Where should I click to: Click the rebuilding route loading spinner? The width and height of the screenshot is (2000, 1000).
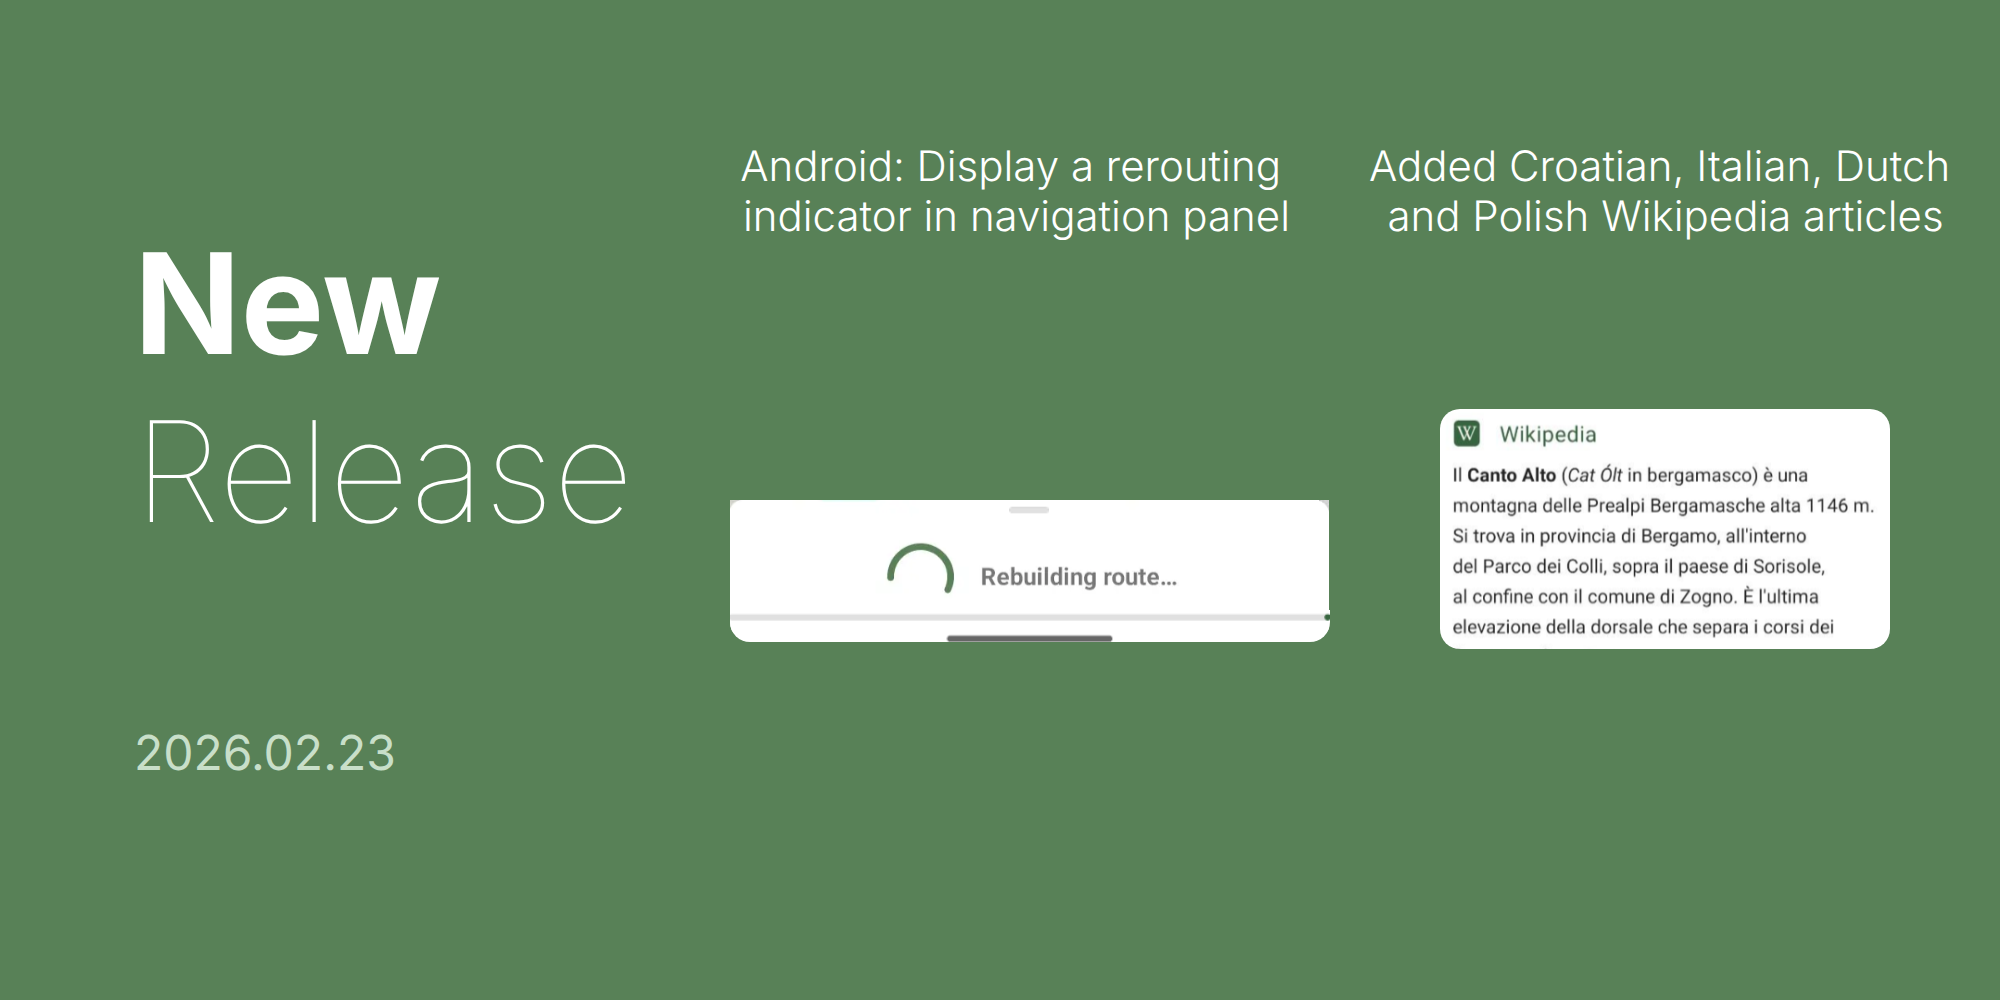920,570
